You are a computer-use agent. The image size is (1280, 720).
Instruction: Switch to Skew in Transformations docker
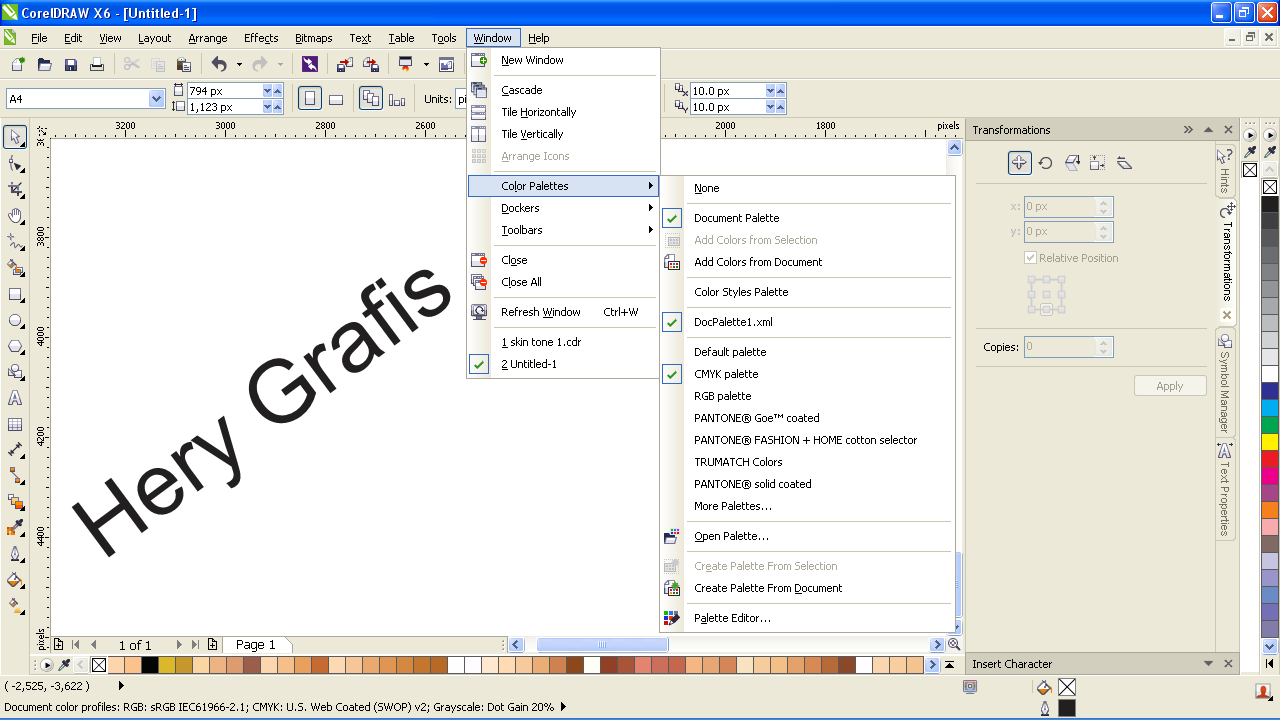(1124, 163)
